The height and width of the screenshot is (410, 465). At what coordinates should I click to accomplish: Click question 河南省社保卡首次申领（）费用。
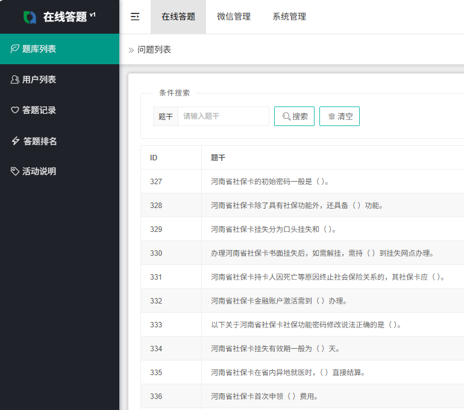point(264,396)
